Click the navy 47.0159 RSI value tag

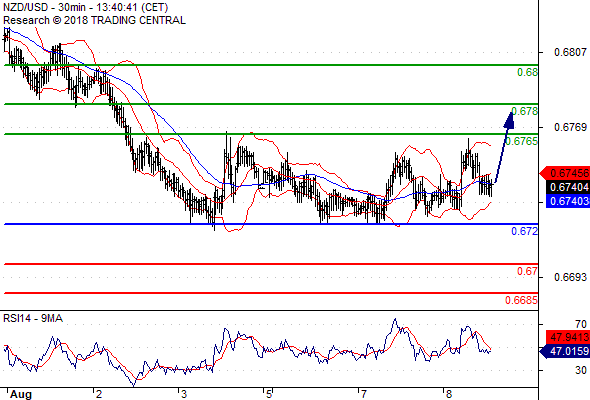pyautogui.click(x=564, y=351)
